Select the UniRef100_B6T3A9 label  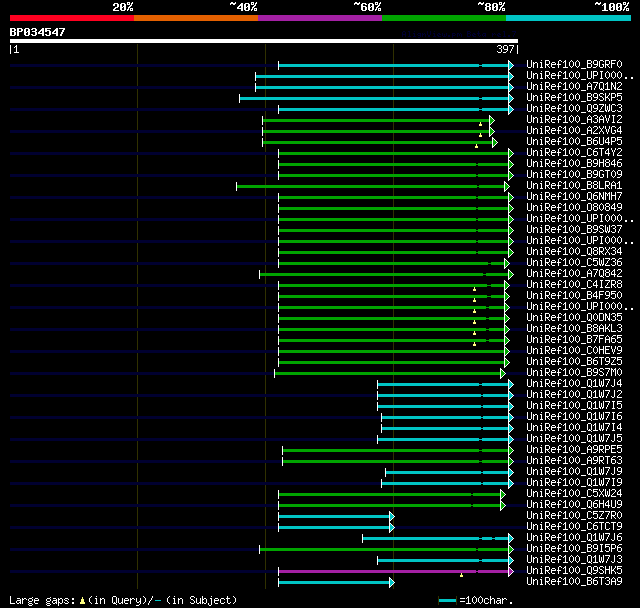tap(574, 582)
